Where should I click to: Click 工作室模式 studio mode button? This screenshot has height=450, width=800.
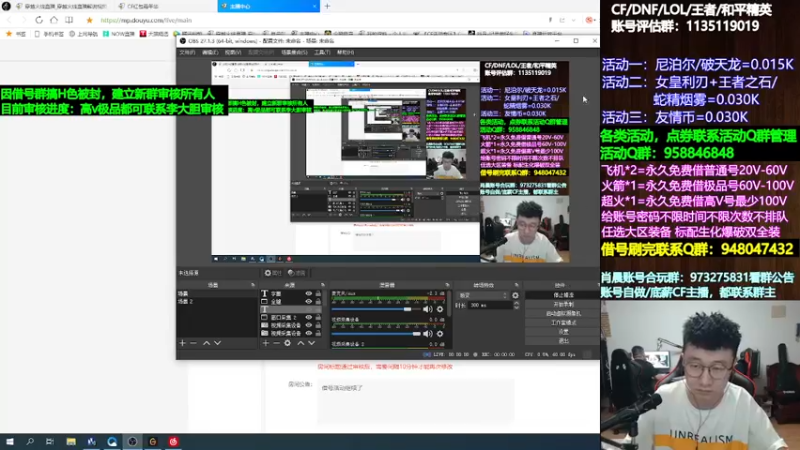point(563,323)
